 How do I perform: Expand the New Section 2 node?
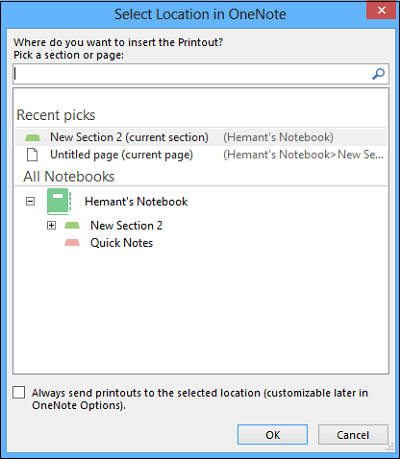point(51,226)
